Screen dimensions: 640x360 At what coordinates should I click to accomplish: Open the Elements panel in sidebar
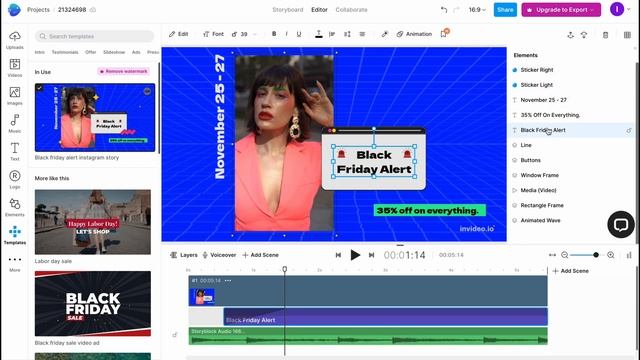point(15,207)
